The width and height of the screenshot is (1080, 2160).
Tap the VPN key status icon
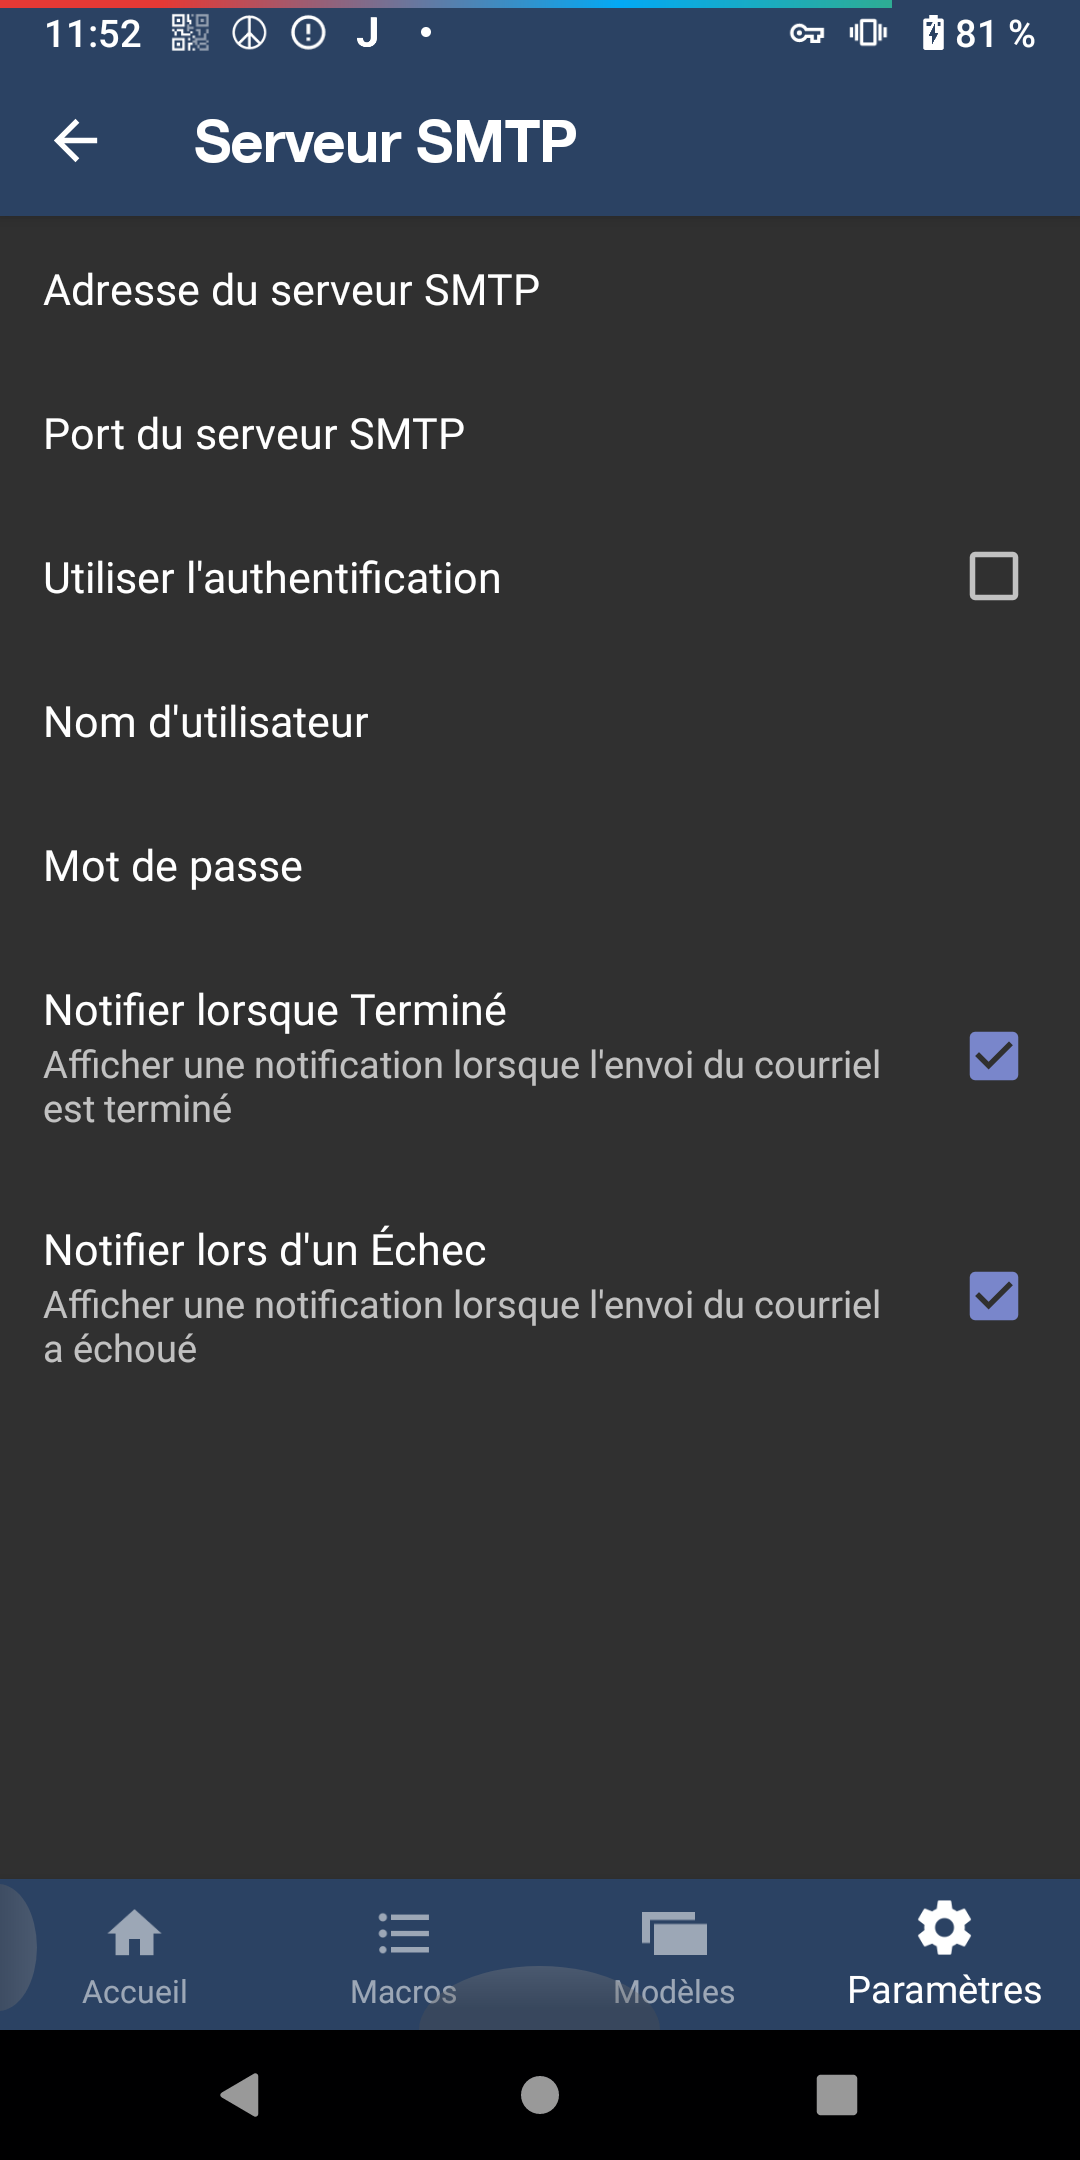pyautogui.click(x=806, y=34)
